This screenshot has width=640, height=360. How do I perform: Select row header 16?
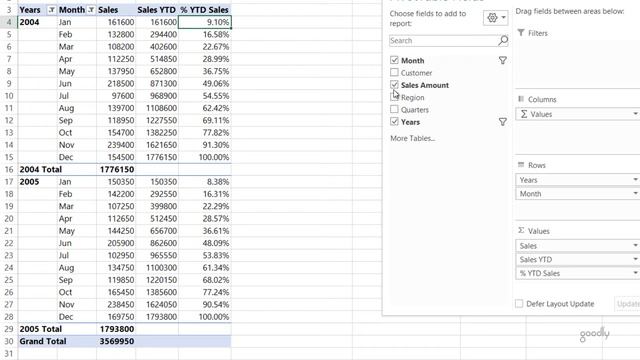tap(9, 169)
